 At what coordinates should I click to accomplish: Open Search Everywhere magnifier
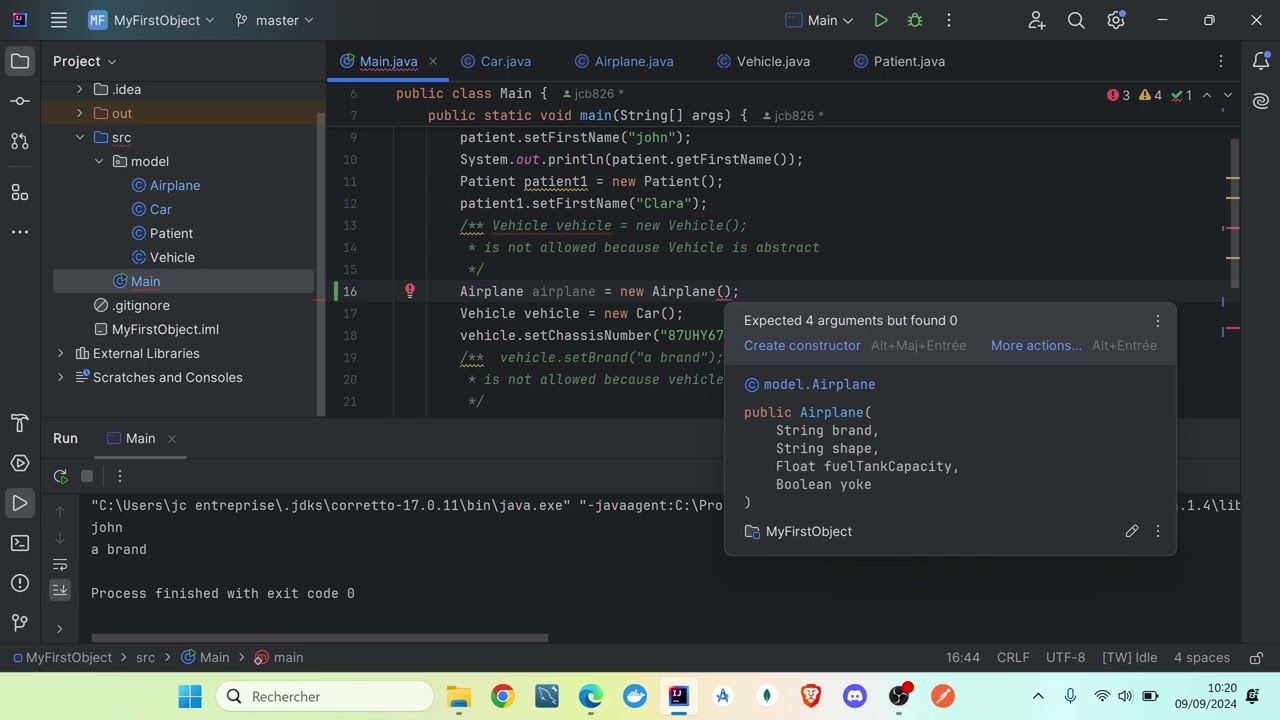pos(1076,20)
